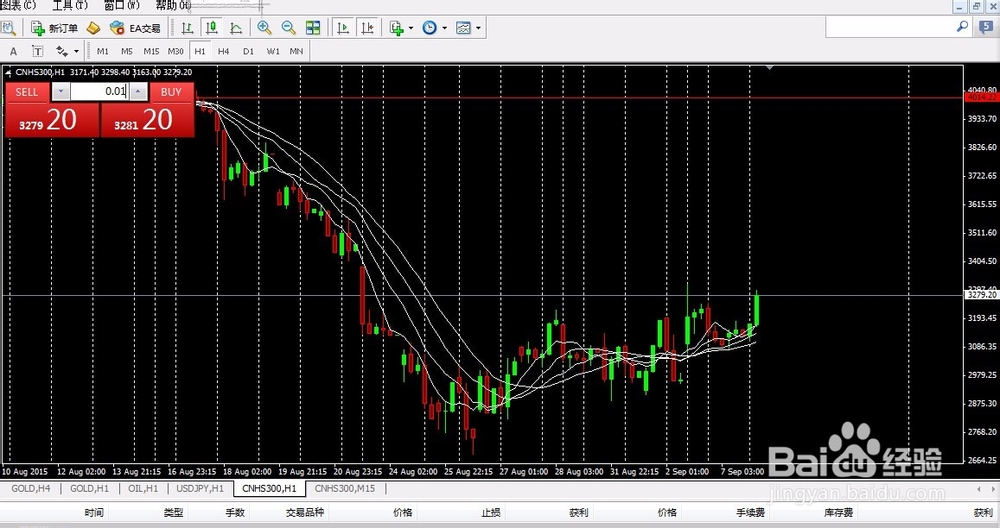1000x528 pixels.
Task: Switch timeframe to M5
Action: pyautogui.click(x=127, y=51)
